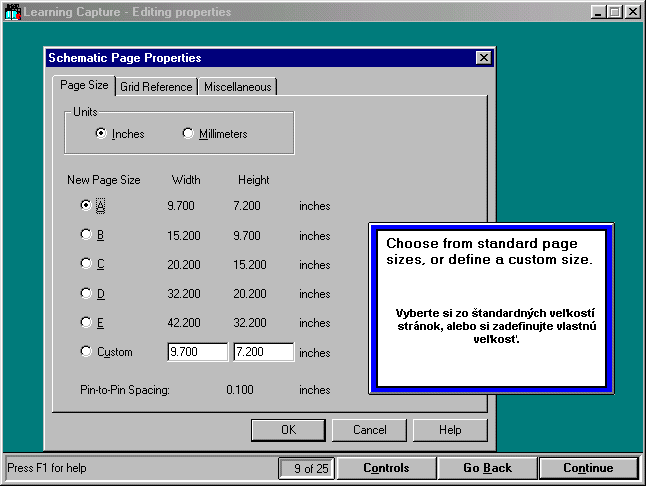
Task: Select the Custom page size option
Action: point(86,352)
